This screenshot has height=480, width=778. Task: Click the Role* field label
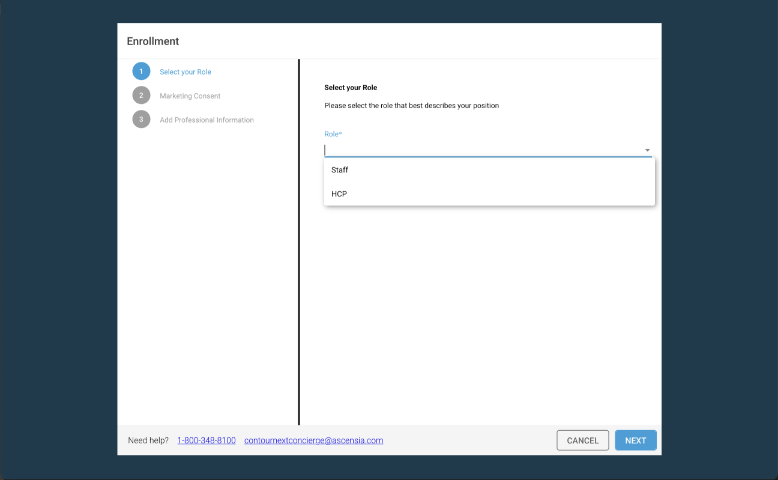(x=333, y=133)
